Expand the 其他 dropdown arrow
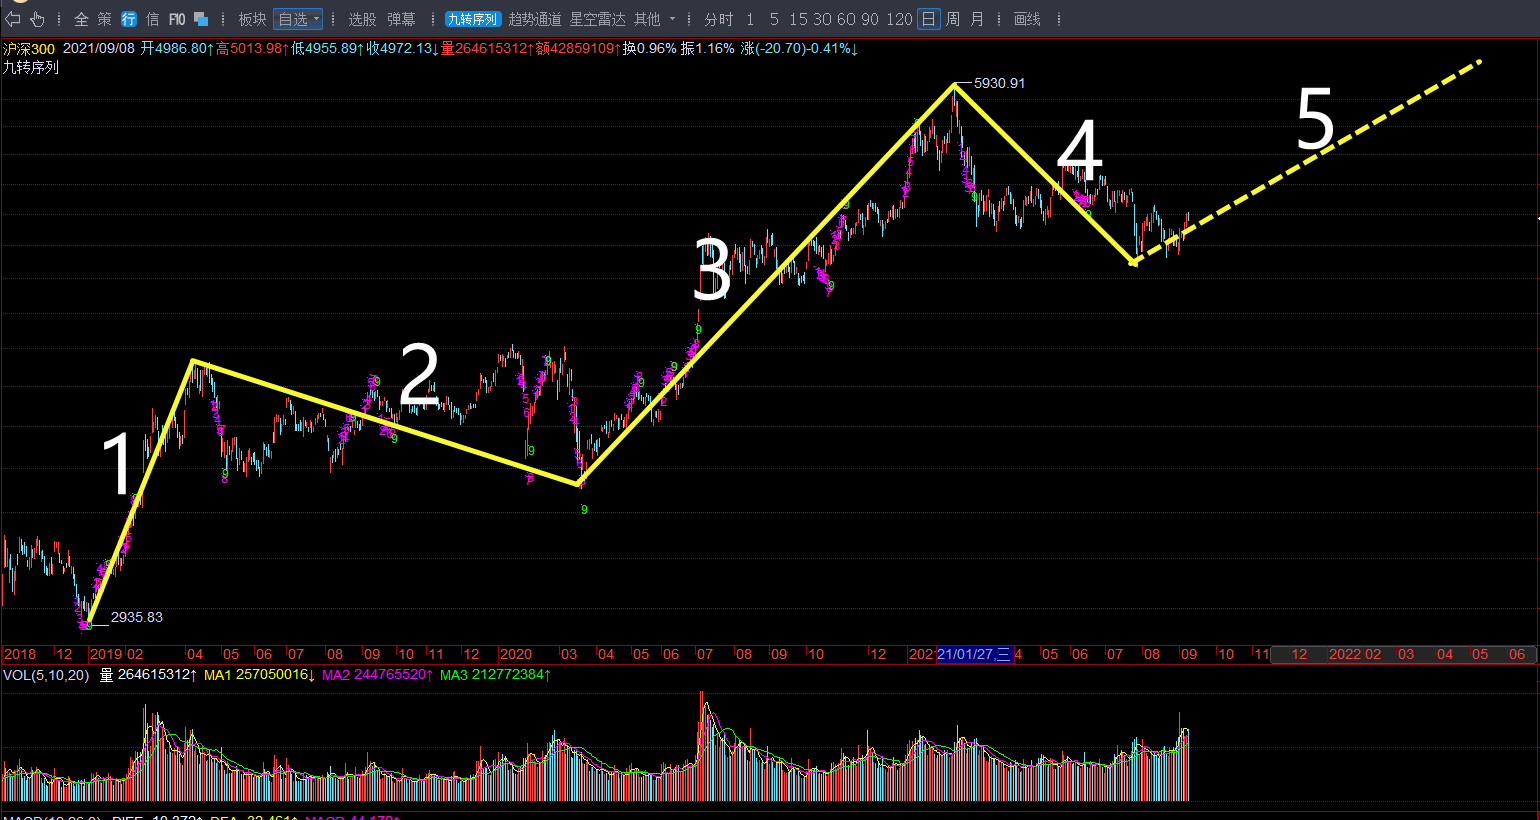The height and width of the screenshot is (820, 1540). [x=672, y=19]
